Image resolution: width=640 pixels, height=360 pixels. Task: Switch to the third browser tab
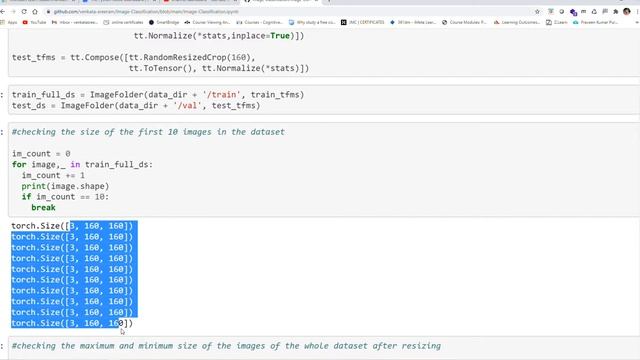[x=199, y=1]
